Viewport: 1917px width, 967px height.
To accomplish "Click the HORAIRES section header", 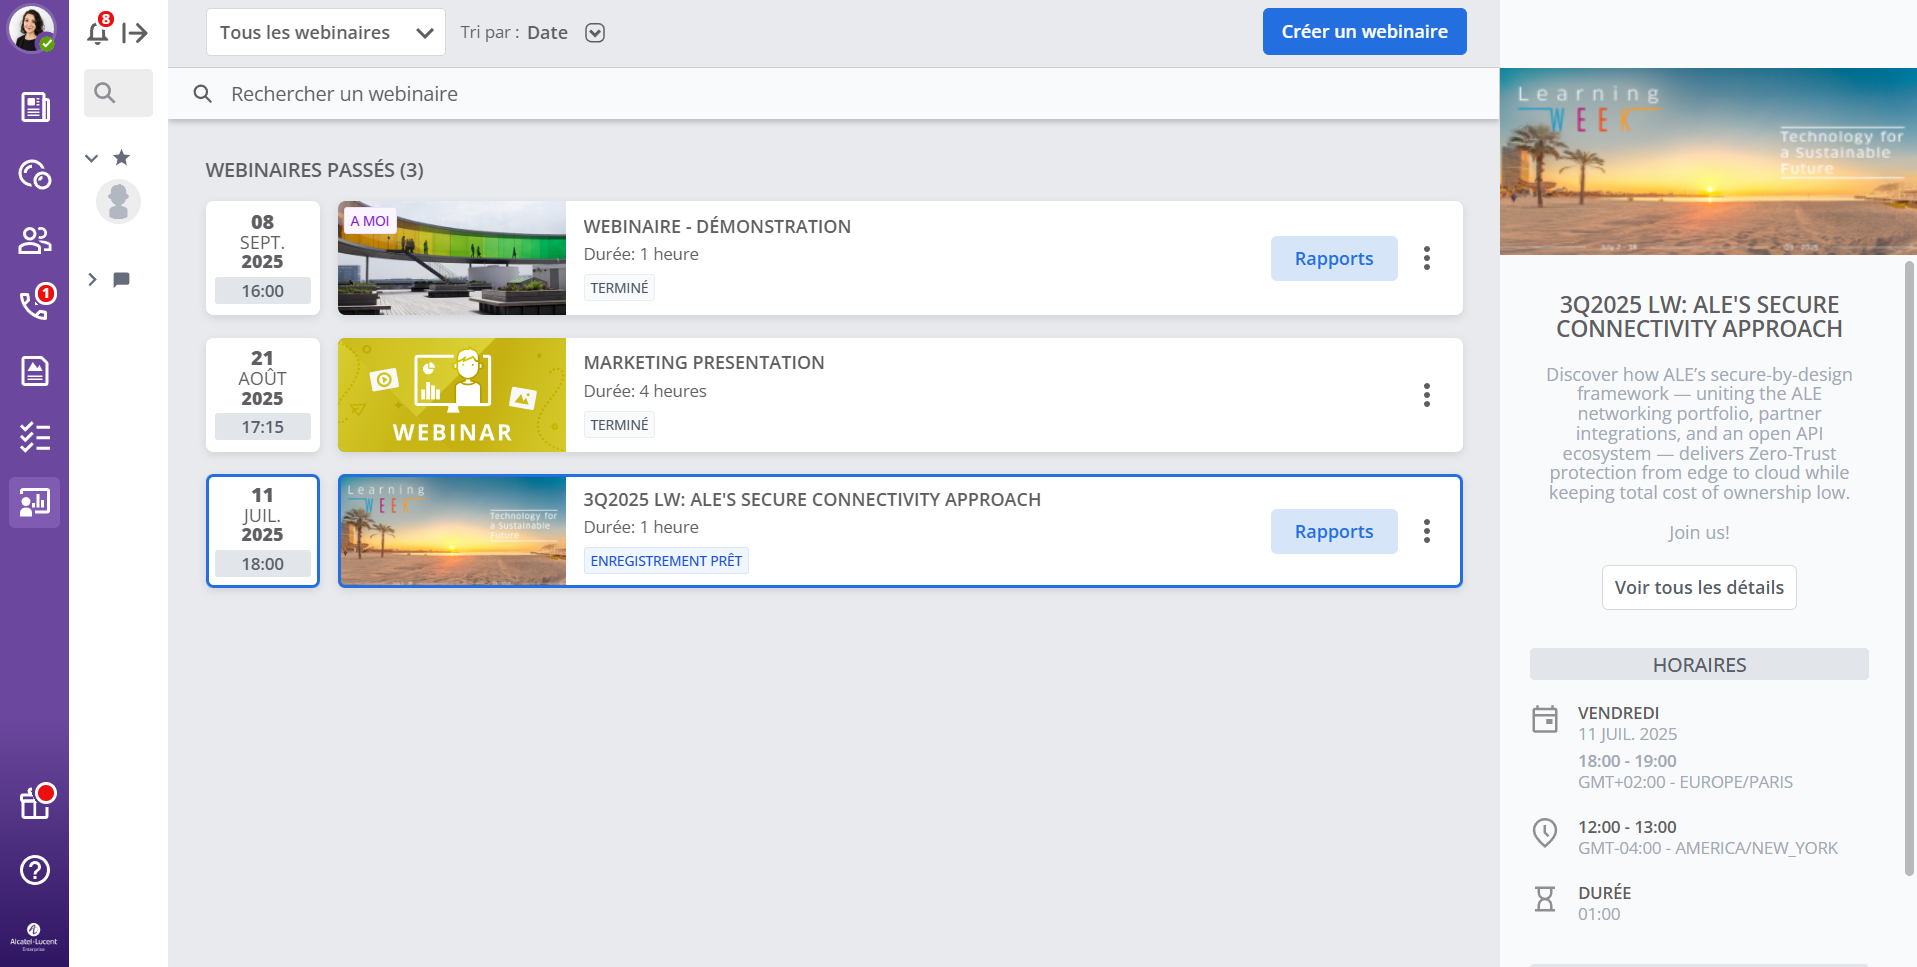I will pos(1699,665).
